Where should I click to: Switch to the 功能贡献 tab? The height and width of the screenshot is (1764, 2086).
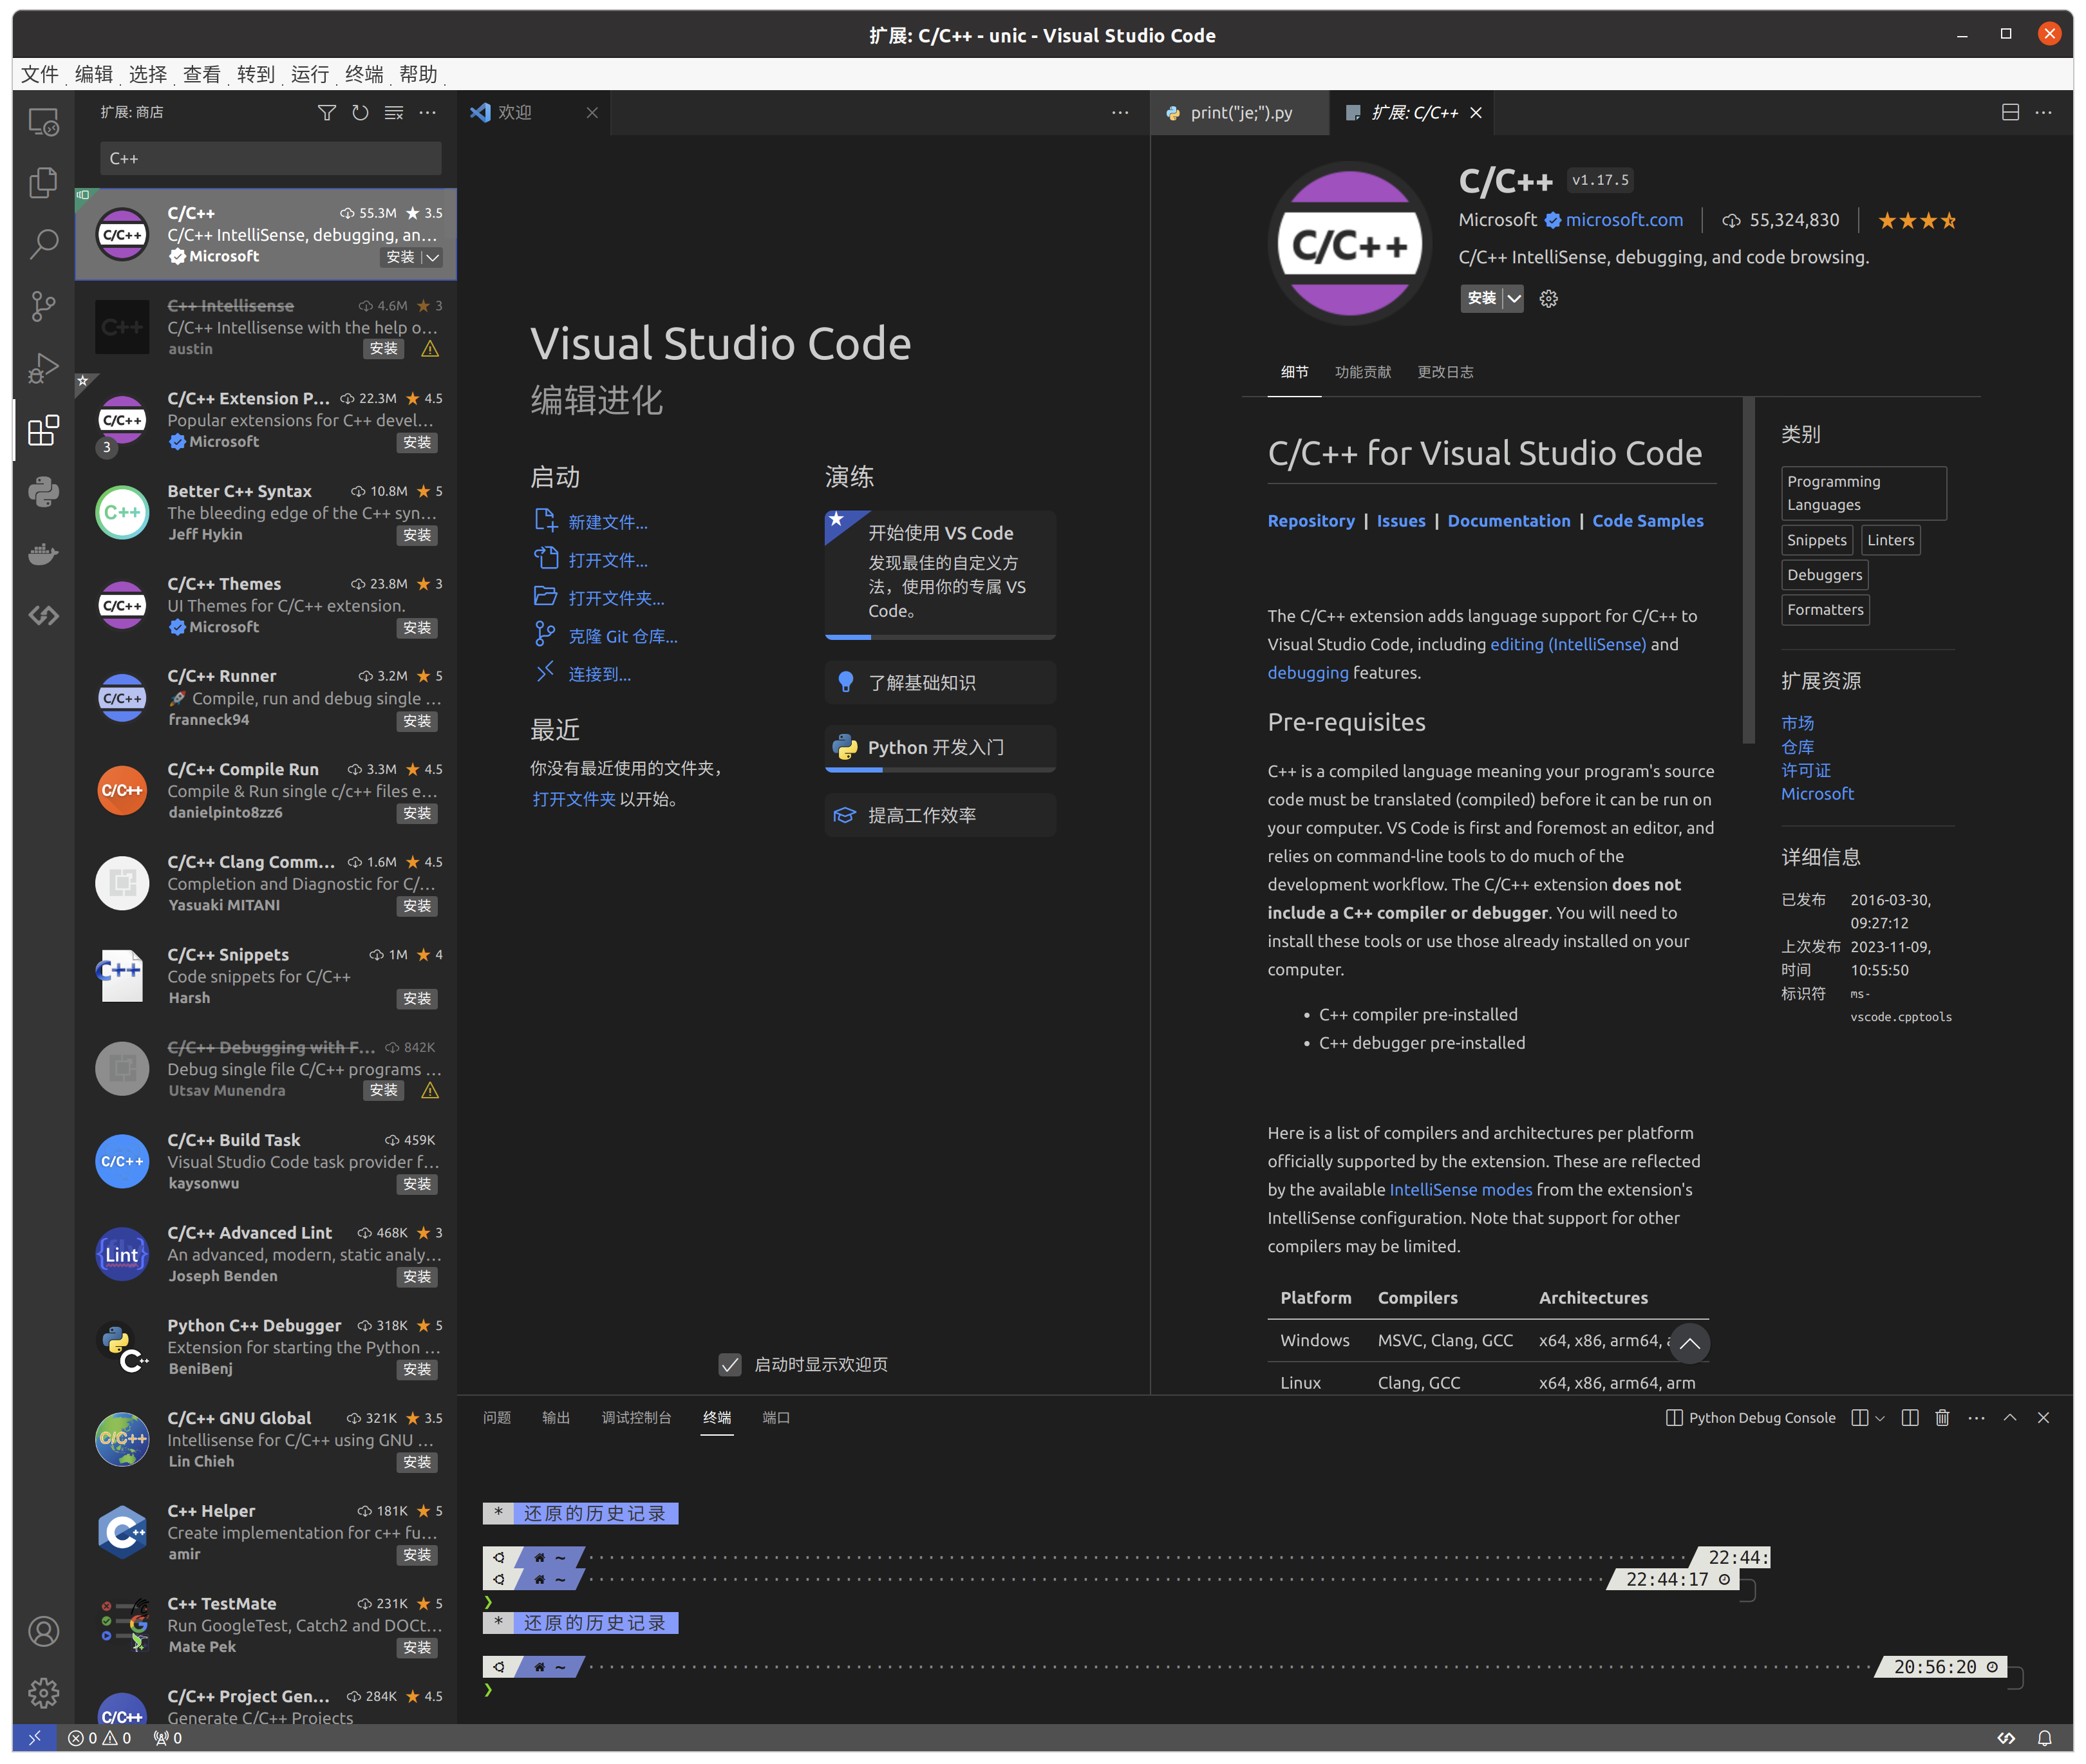click(x=1363, y=372)
